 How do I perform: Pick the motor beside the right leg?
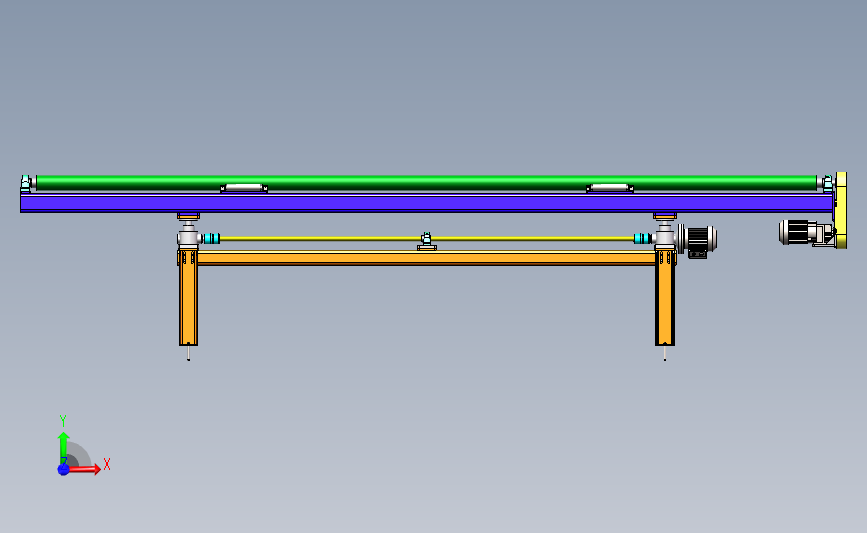coord(698,241)
